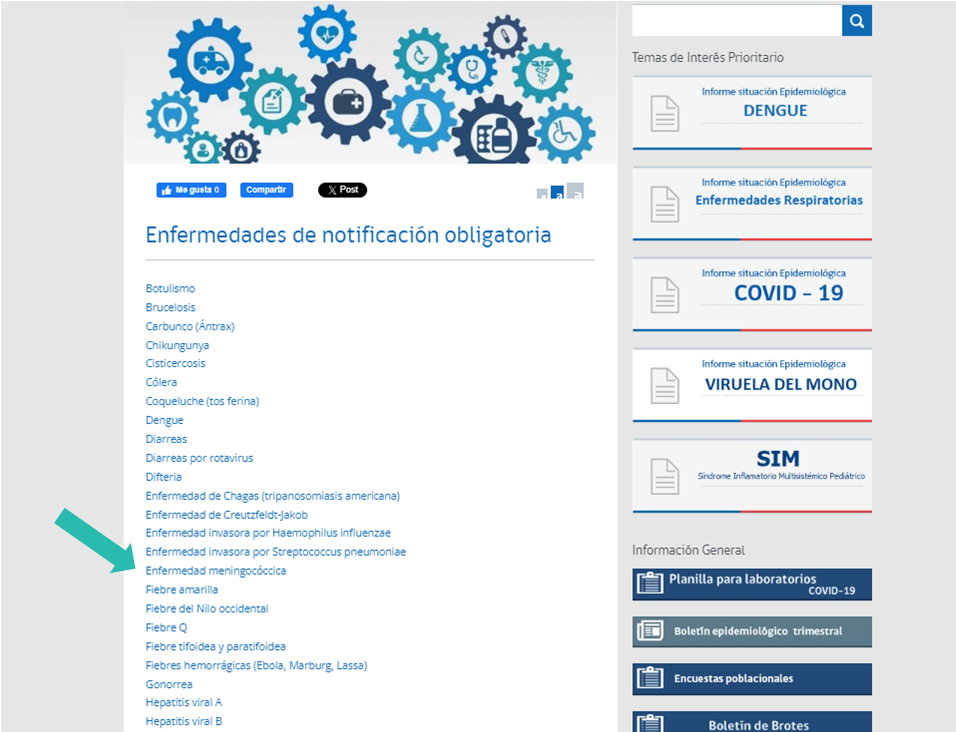Click the X Post share button

343,190
